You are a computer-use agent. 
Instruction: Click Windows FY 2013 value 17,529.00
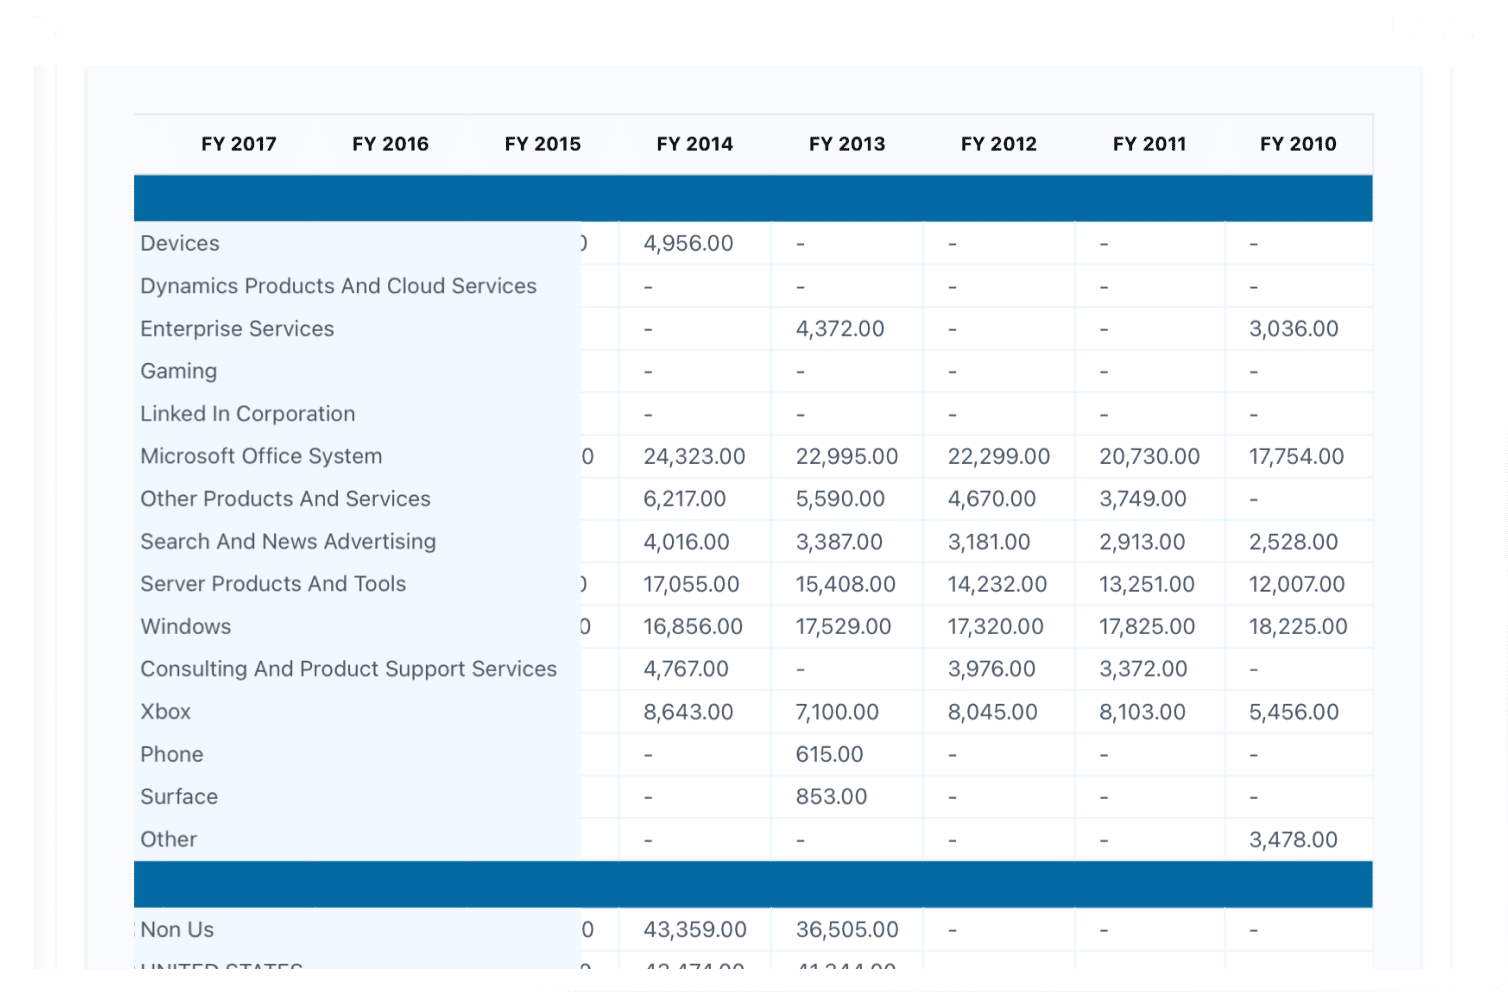[843, 627]
